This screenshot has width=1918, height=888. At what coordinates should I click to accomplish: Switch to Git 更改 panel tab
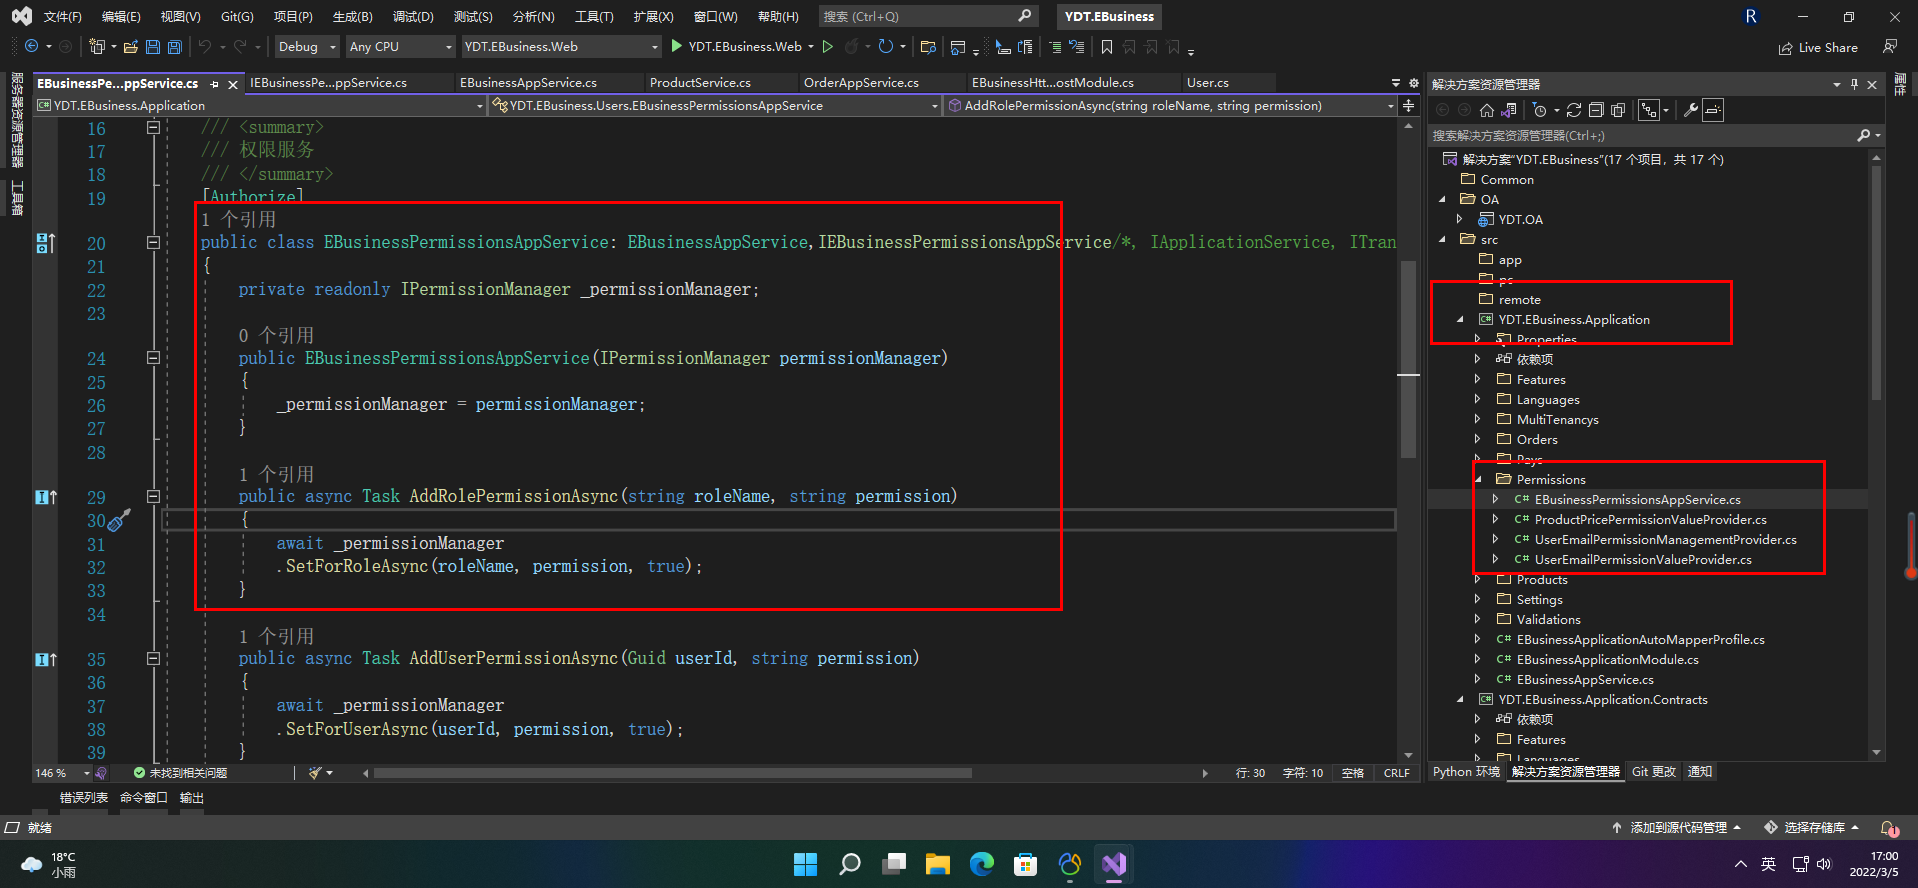1654,772
